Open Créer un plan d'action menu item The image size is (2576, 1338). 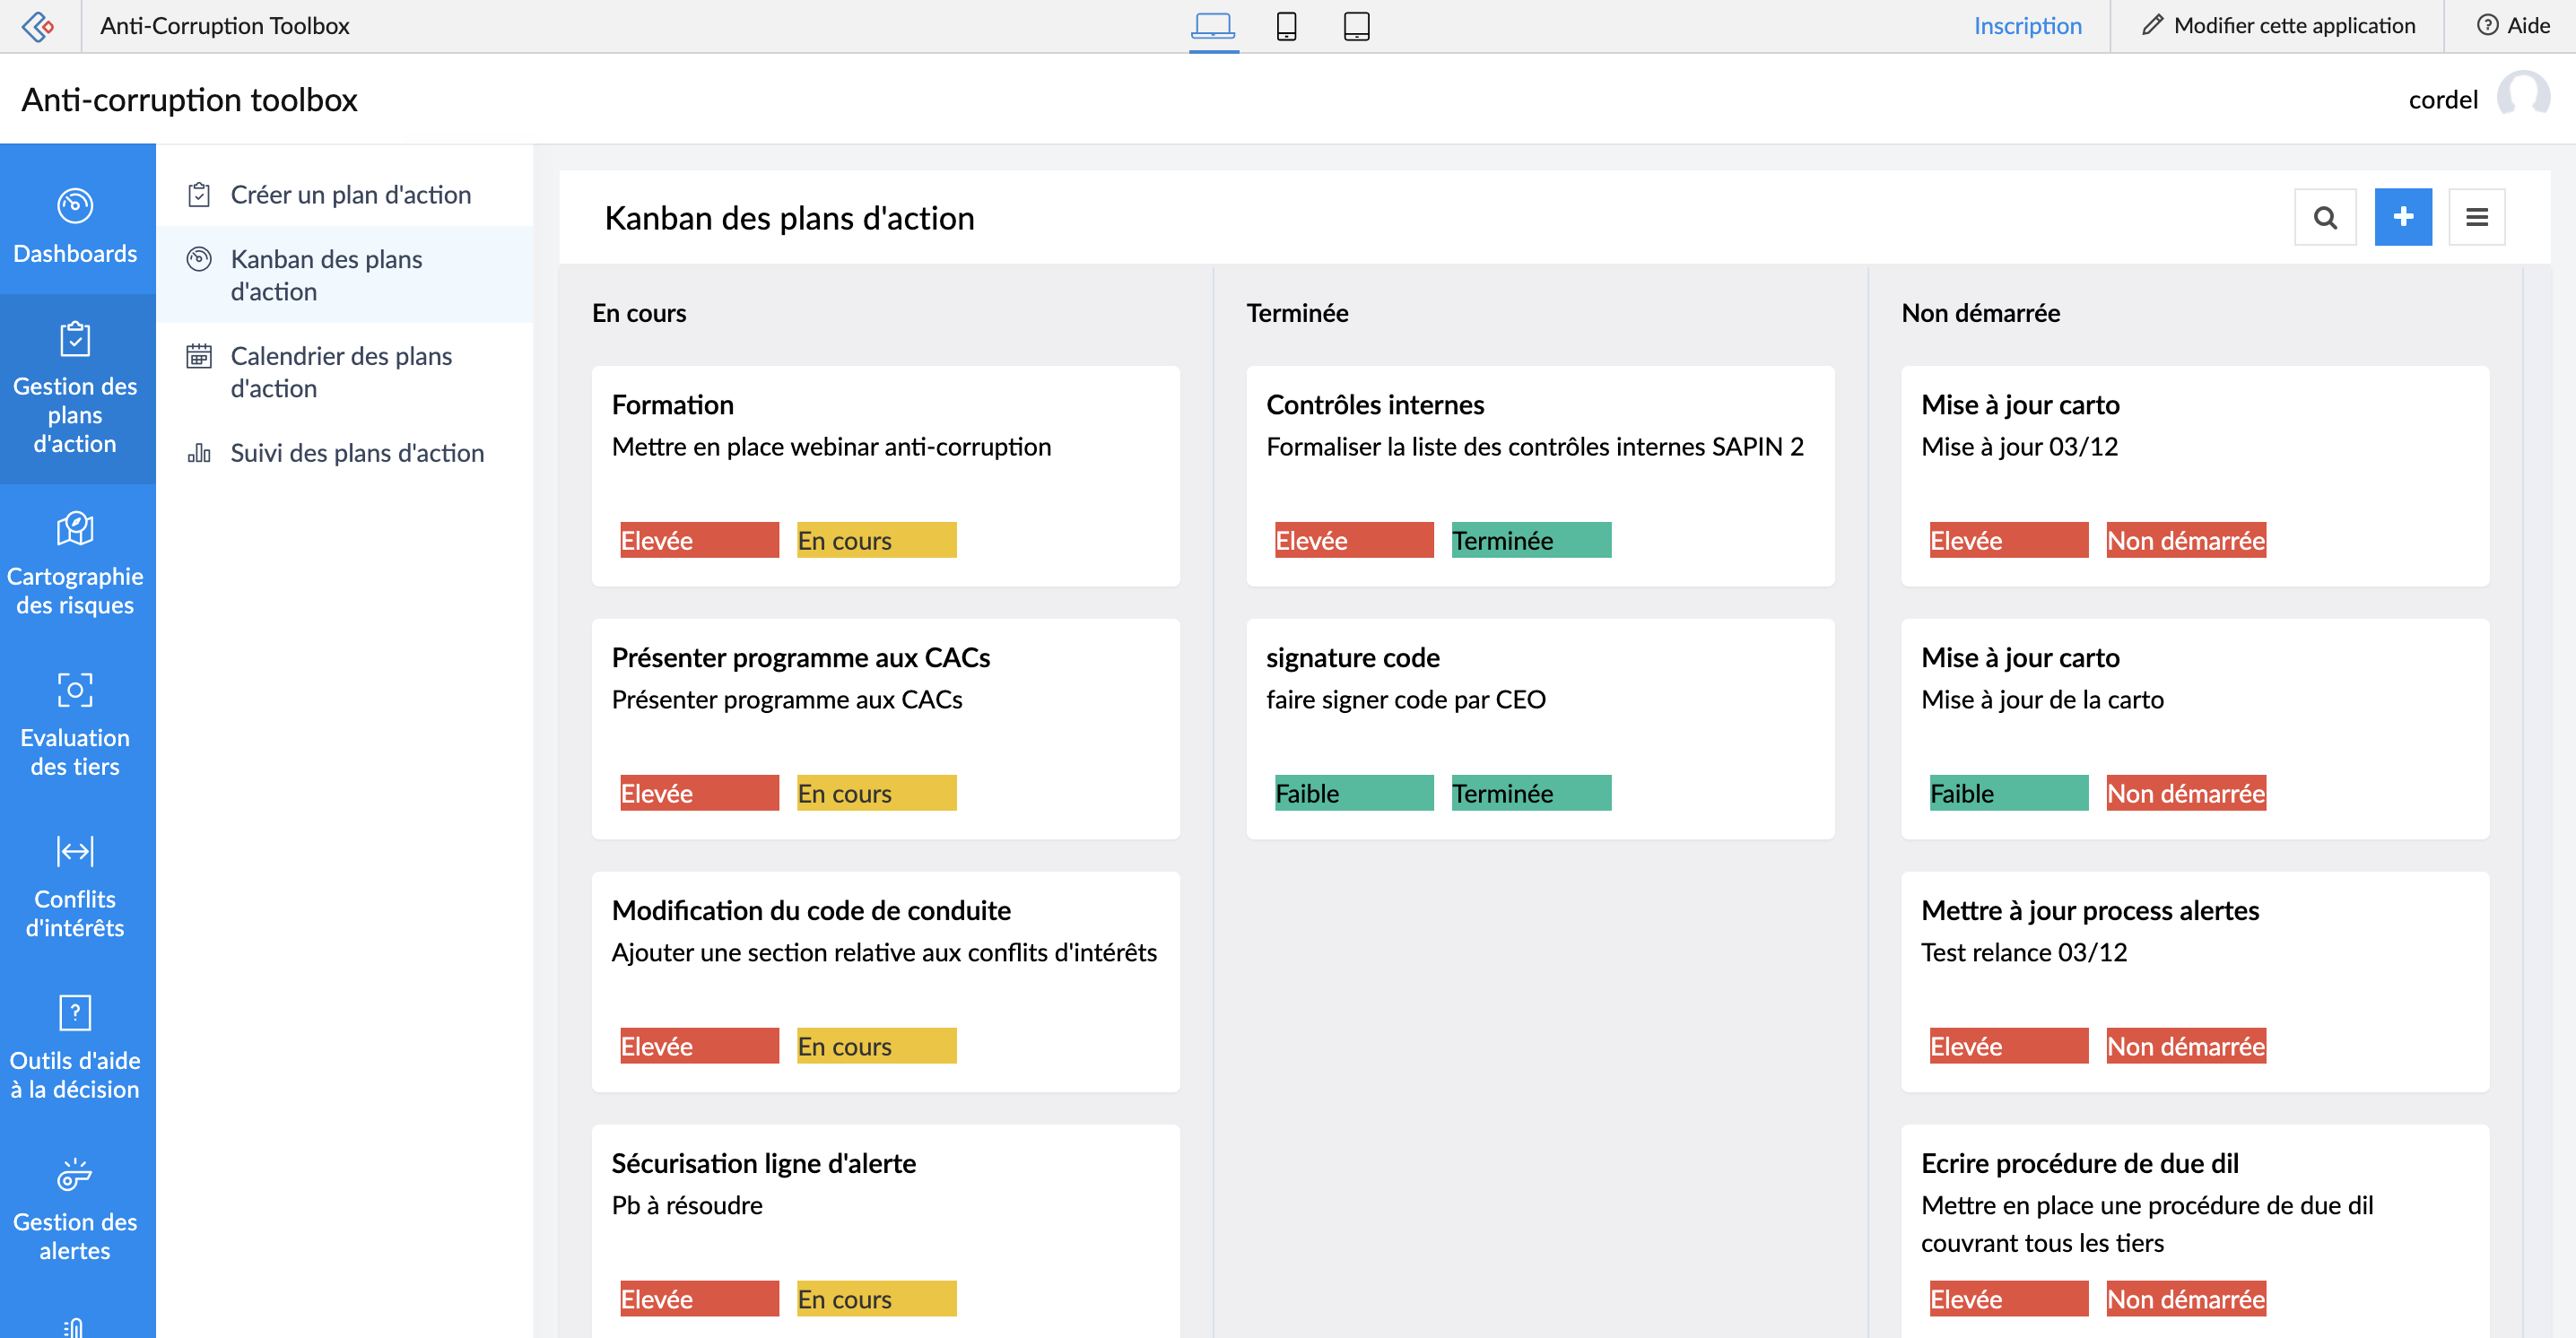pos(345,195)
